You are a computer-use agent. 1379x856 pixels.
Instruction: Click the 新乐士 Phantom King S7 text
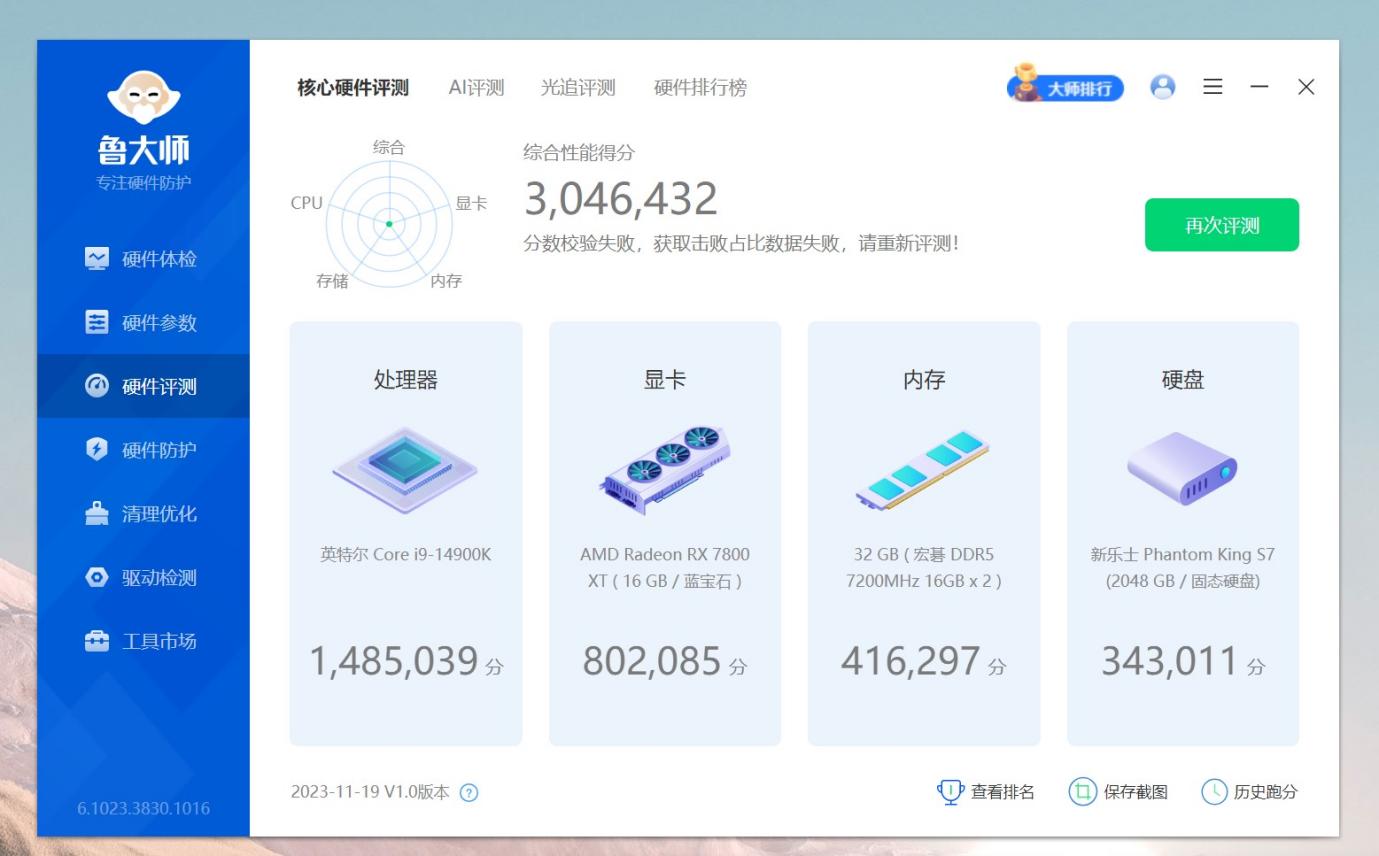[1183, 567]
